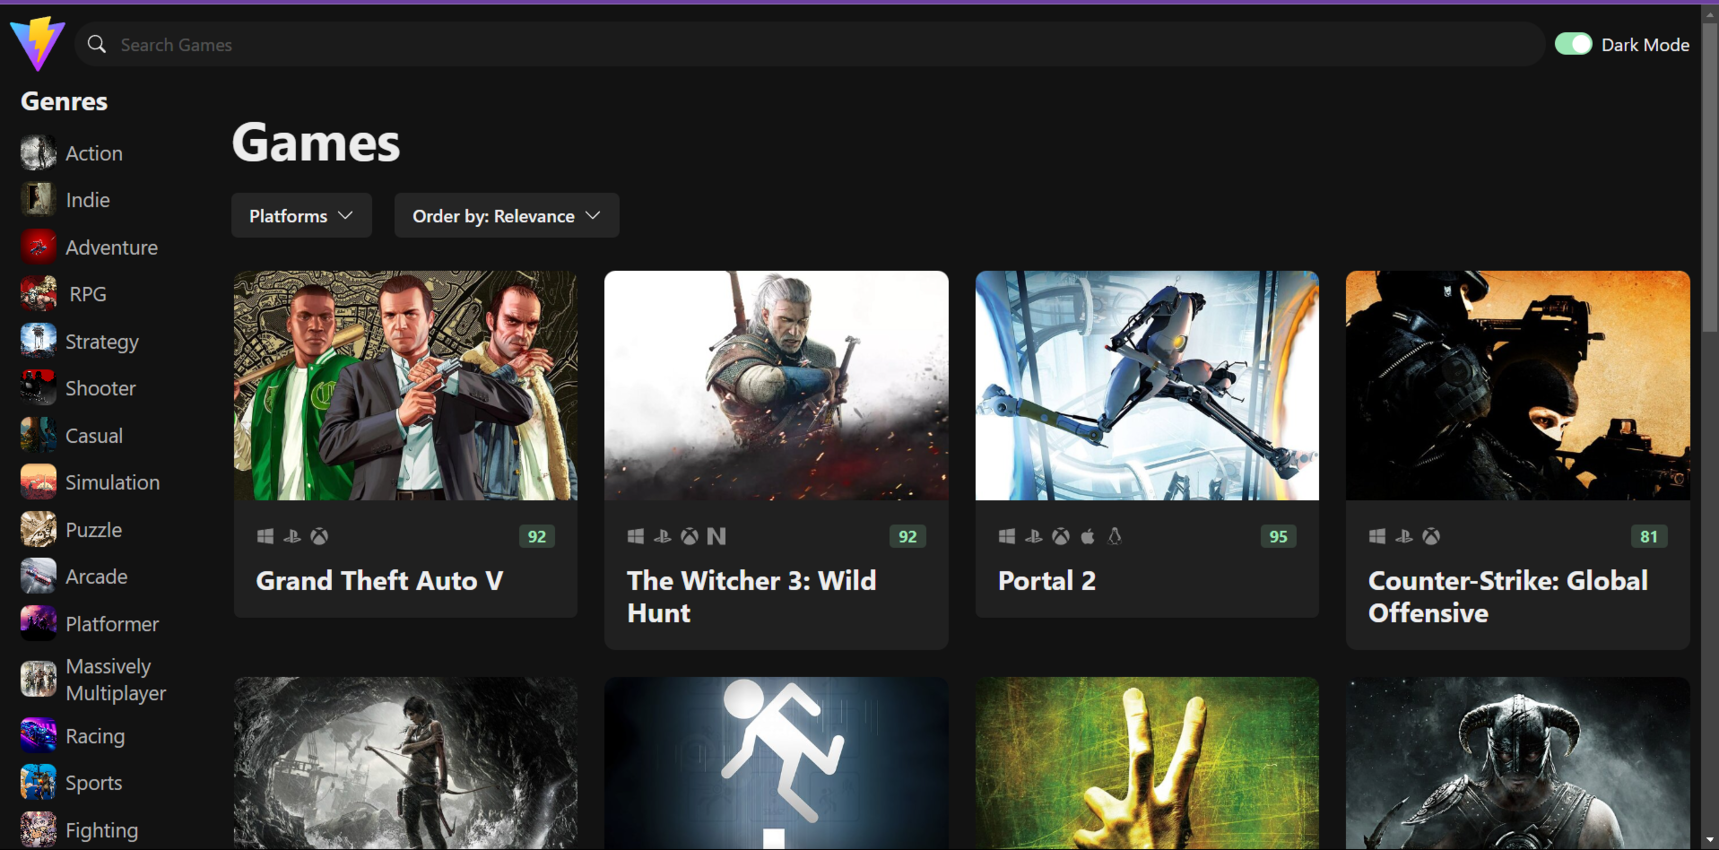Click the Puzzle genre icon
The height and width of the screenshot is (850, 1719).
pyautogui.click(x=38, y=530)
